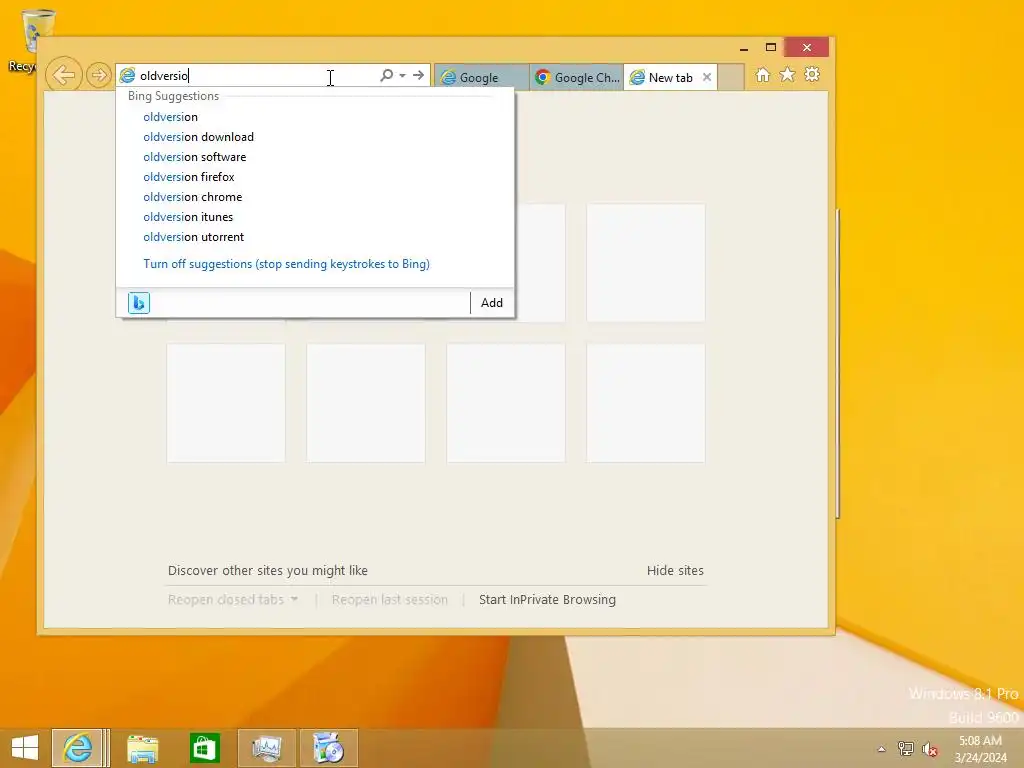Viewport: 1024px width, 768px height.
Task: Click IE page icon in address bar
Action: [x=127, y=76]
